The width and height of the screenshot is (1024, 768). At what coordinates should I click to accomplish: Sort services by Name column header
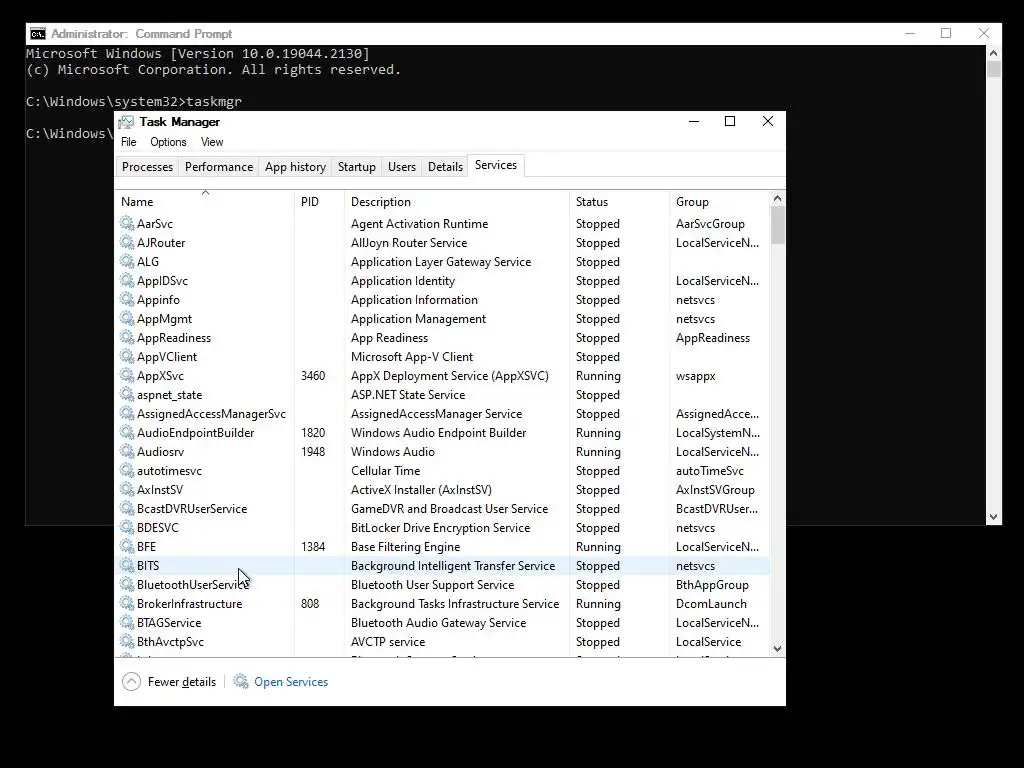click(x=204, y=202)
